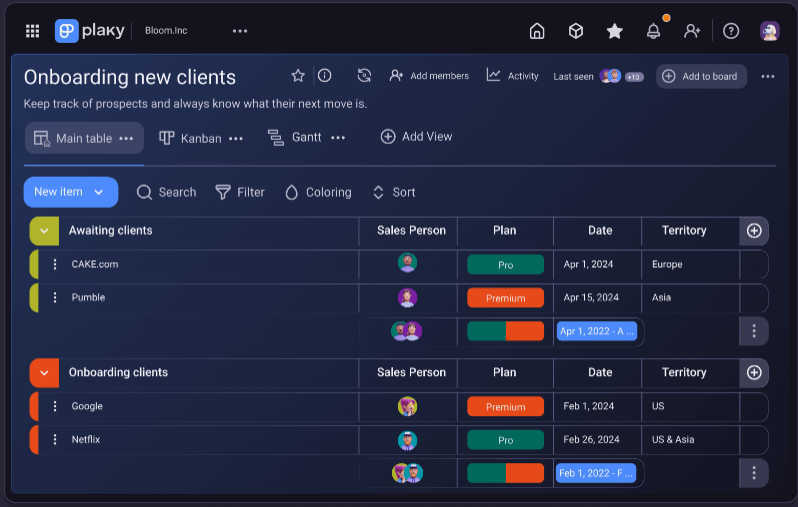Add column in Awaiting clients group
This screenshot has height=507, width=798.
[754, 231]
